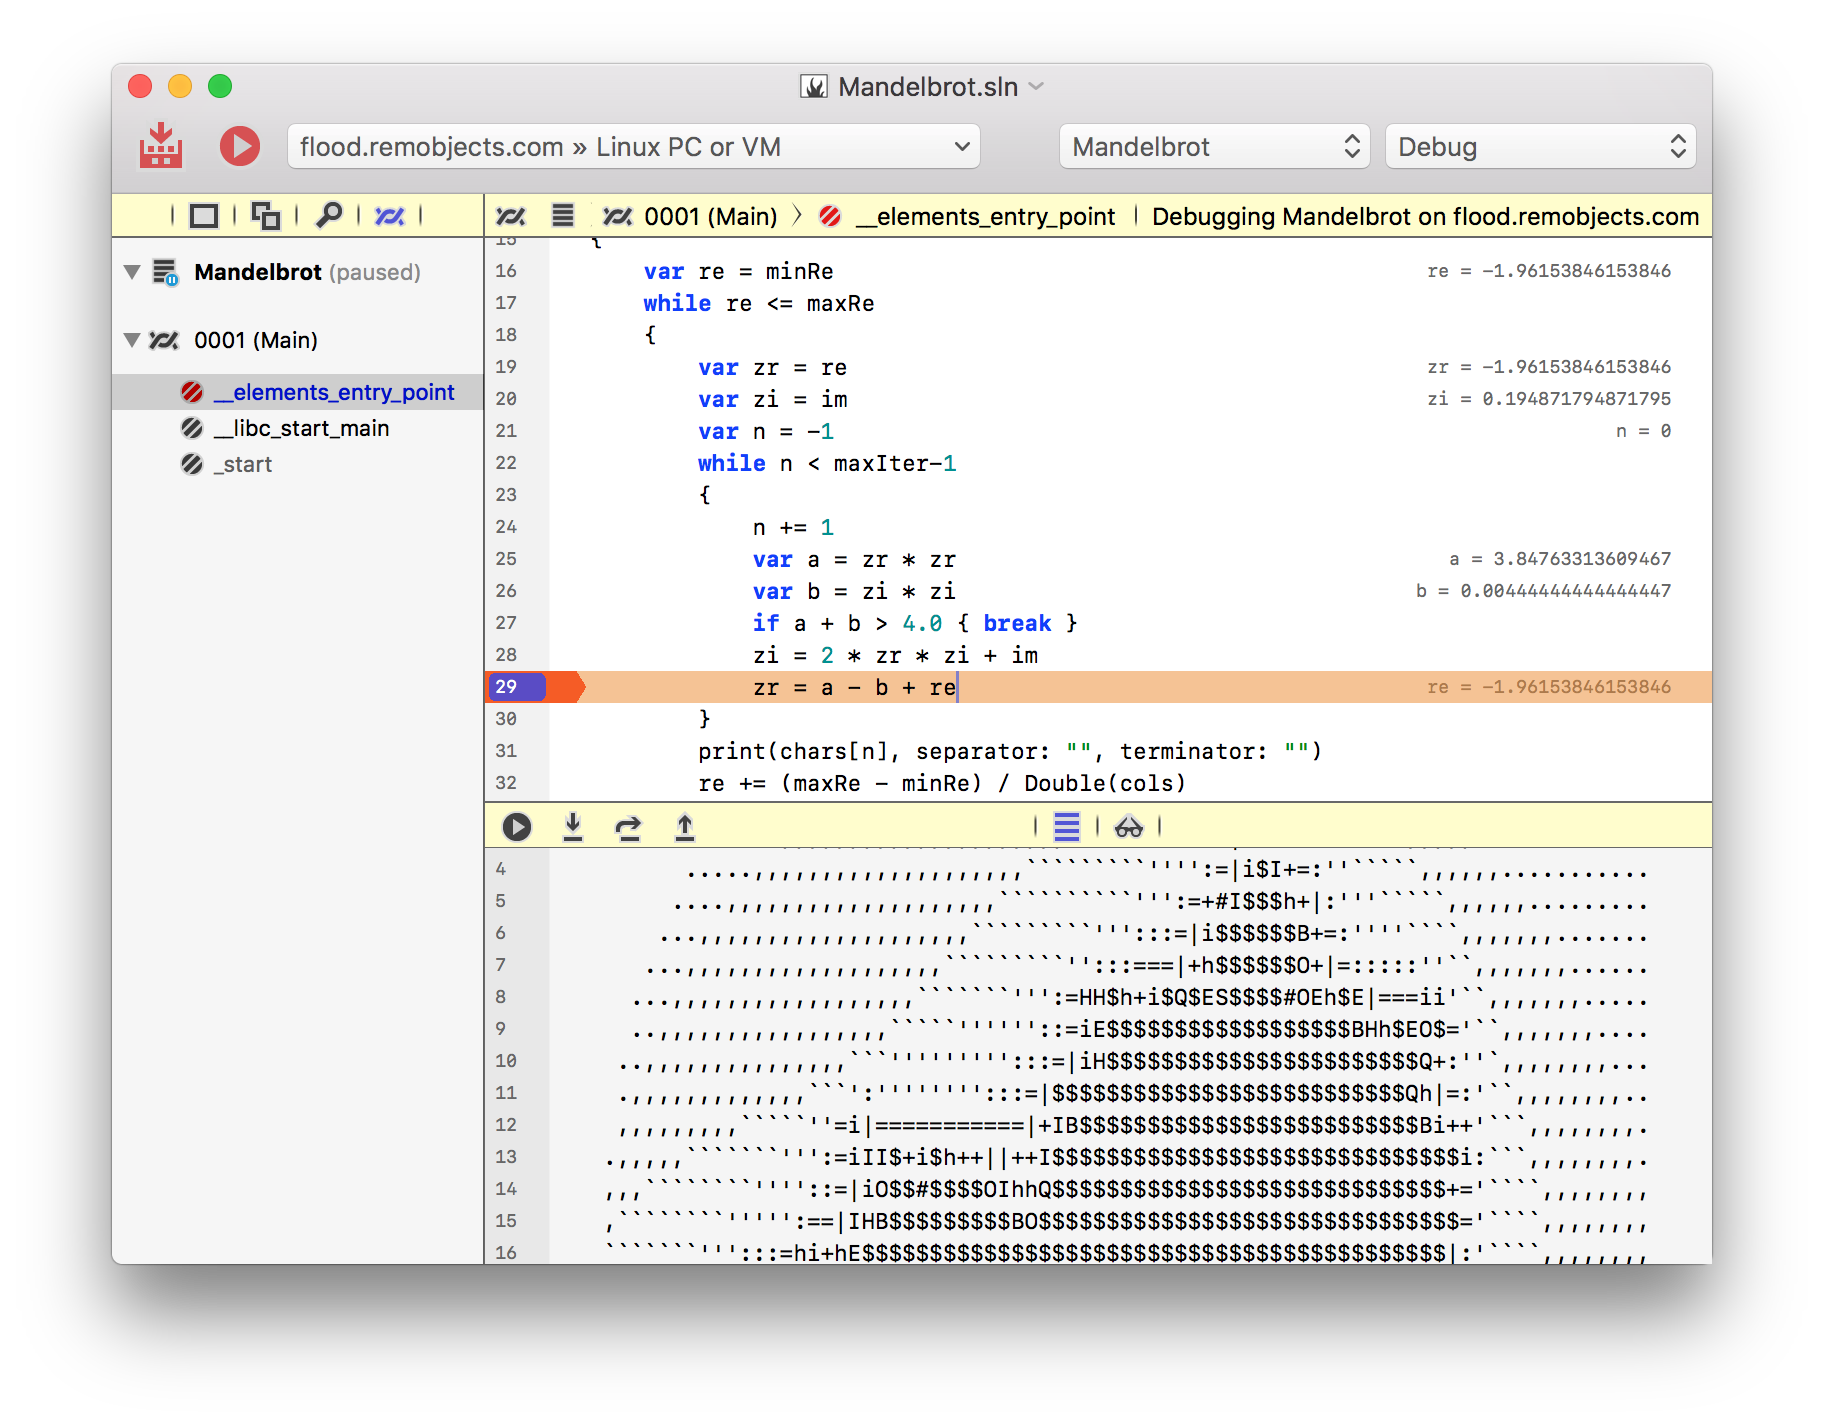Click the Step Out icon
The image size is (1824, 1424).
tap(685, 827)
